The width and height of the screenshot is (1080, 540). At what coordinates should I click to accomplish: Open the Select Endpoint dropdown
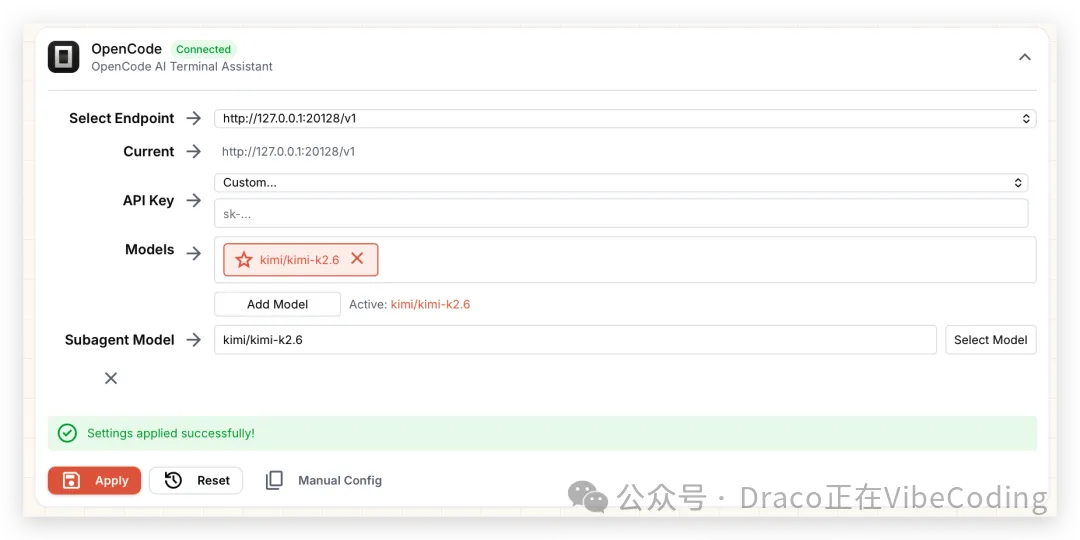pos(625,118)
